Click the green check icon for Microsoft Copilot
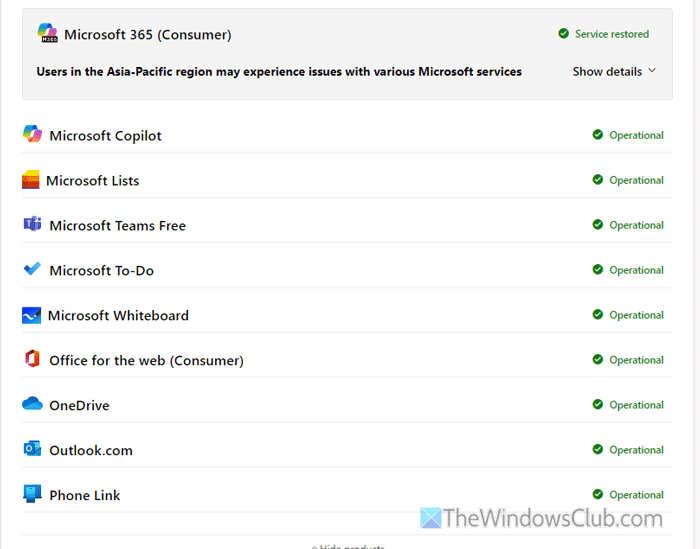Screen dimensions: 700x549 (598, 135)
